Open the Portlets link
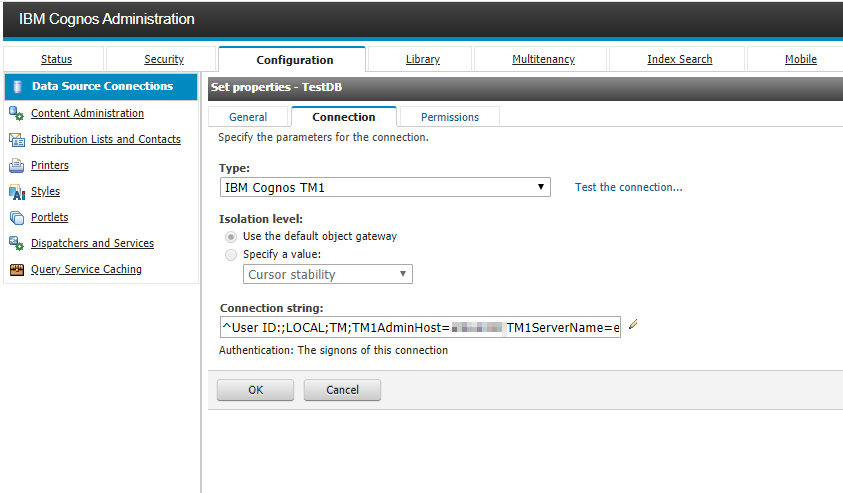This screenshot has width=843, height=493. tap(49, 217)
